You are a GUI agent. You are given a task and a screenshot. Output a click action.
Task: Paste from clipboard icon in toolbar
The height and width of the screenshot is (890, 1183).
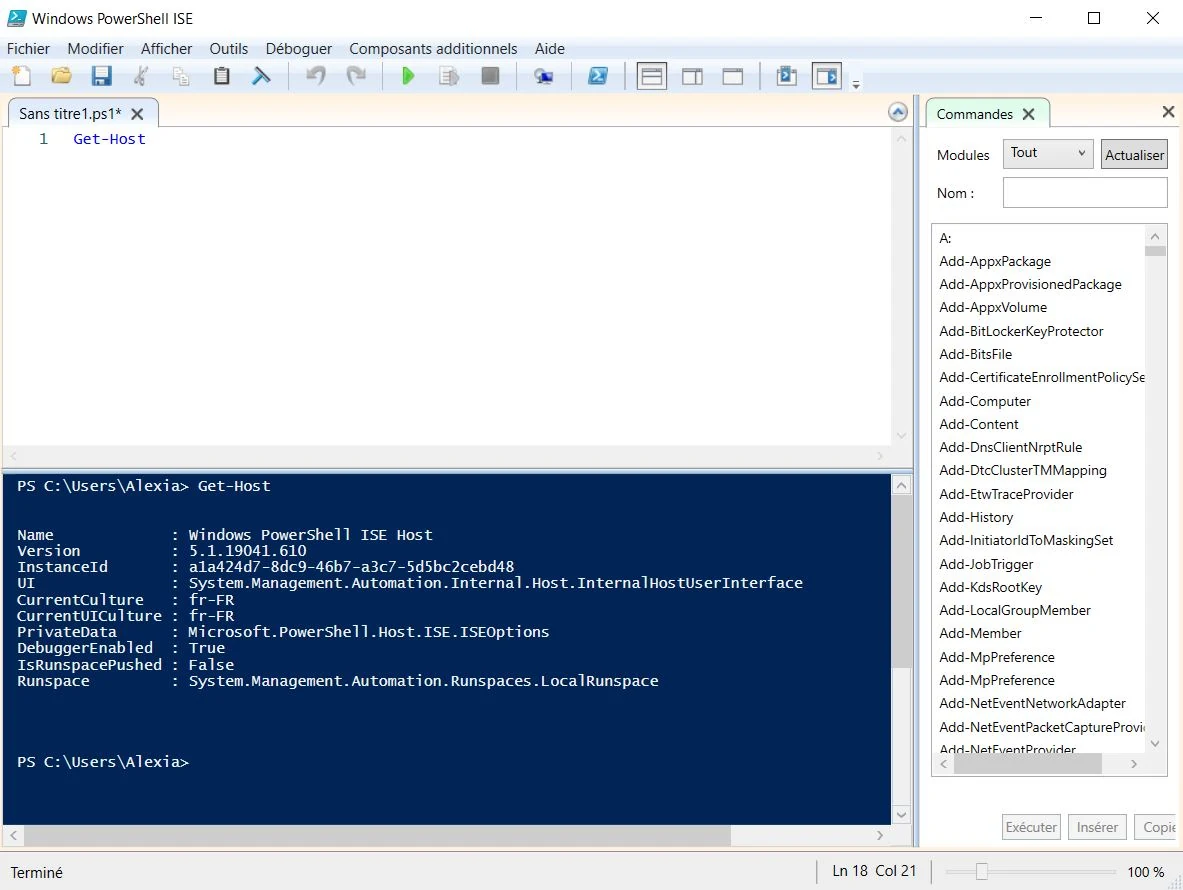click(x=221, y=76)
